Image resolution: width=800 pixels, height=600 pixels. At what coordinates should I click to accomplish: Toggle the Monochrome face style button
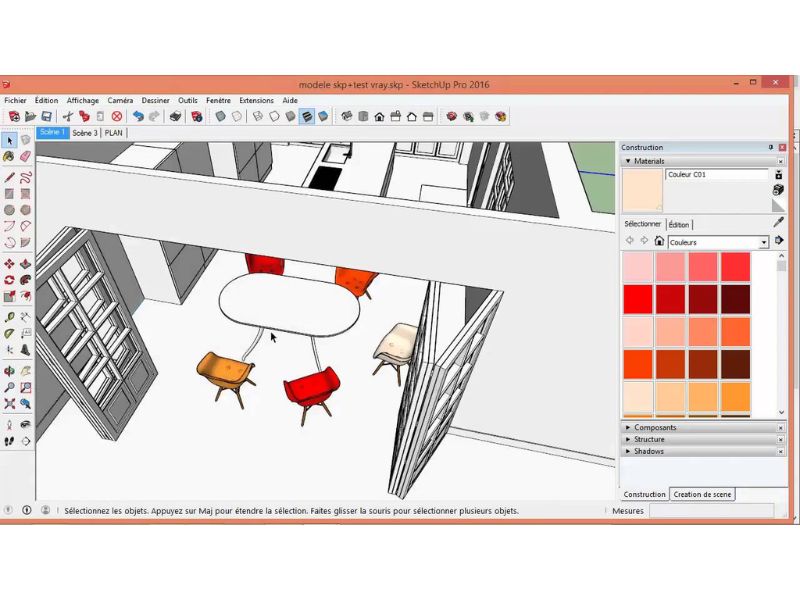point(323,116)
